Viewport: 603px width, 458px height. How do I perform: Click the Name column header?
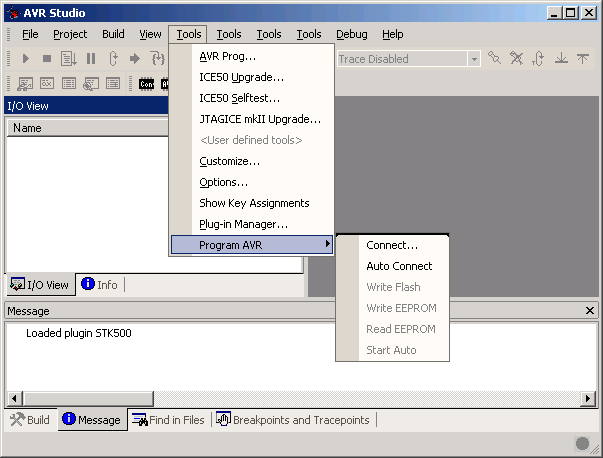(x=88, y=128)
